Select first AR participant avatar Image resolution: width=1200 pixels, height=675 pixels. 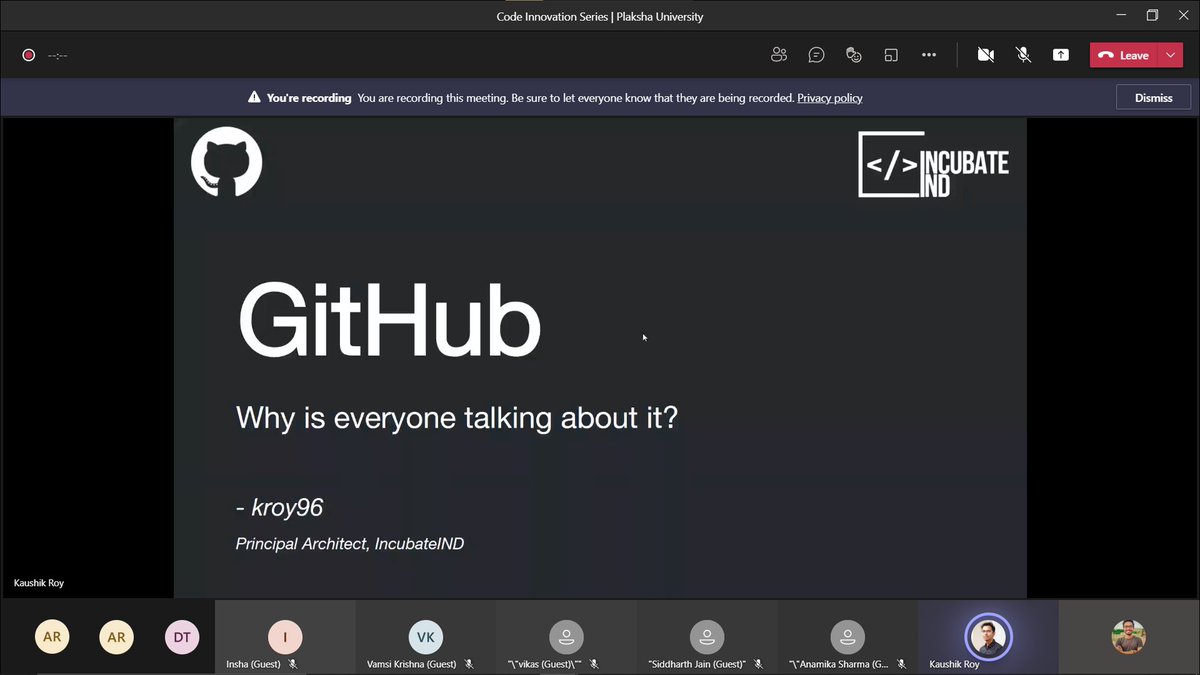(x=52, y=637)
